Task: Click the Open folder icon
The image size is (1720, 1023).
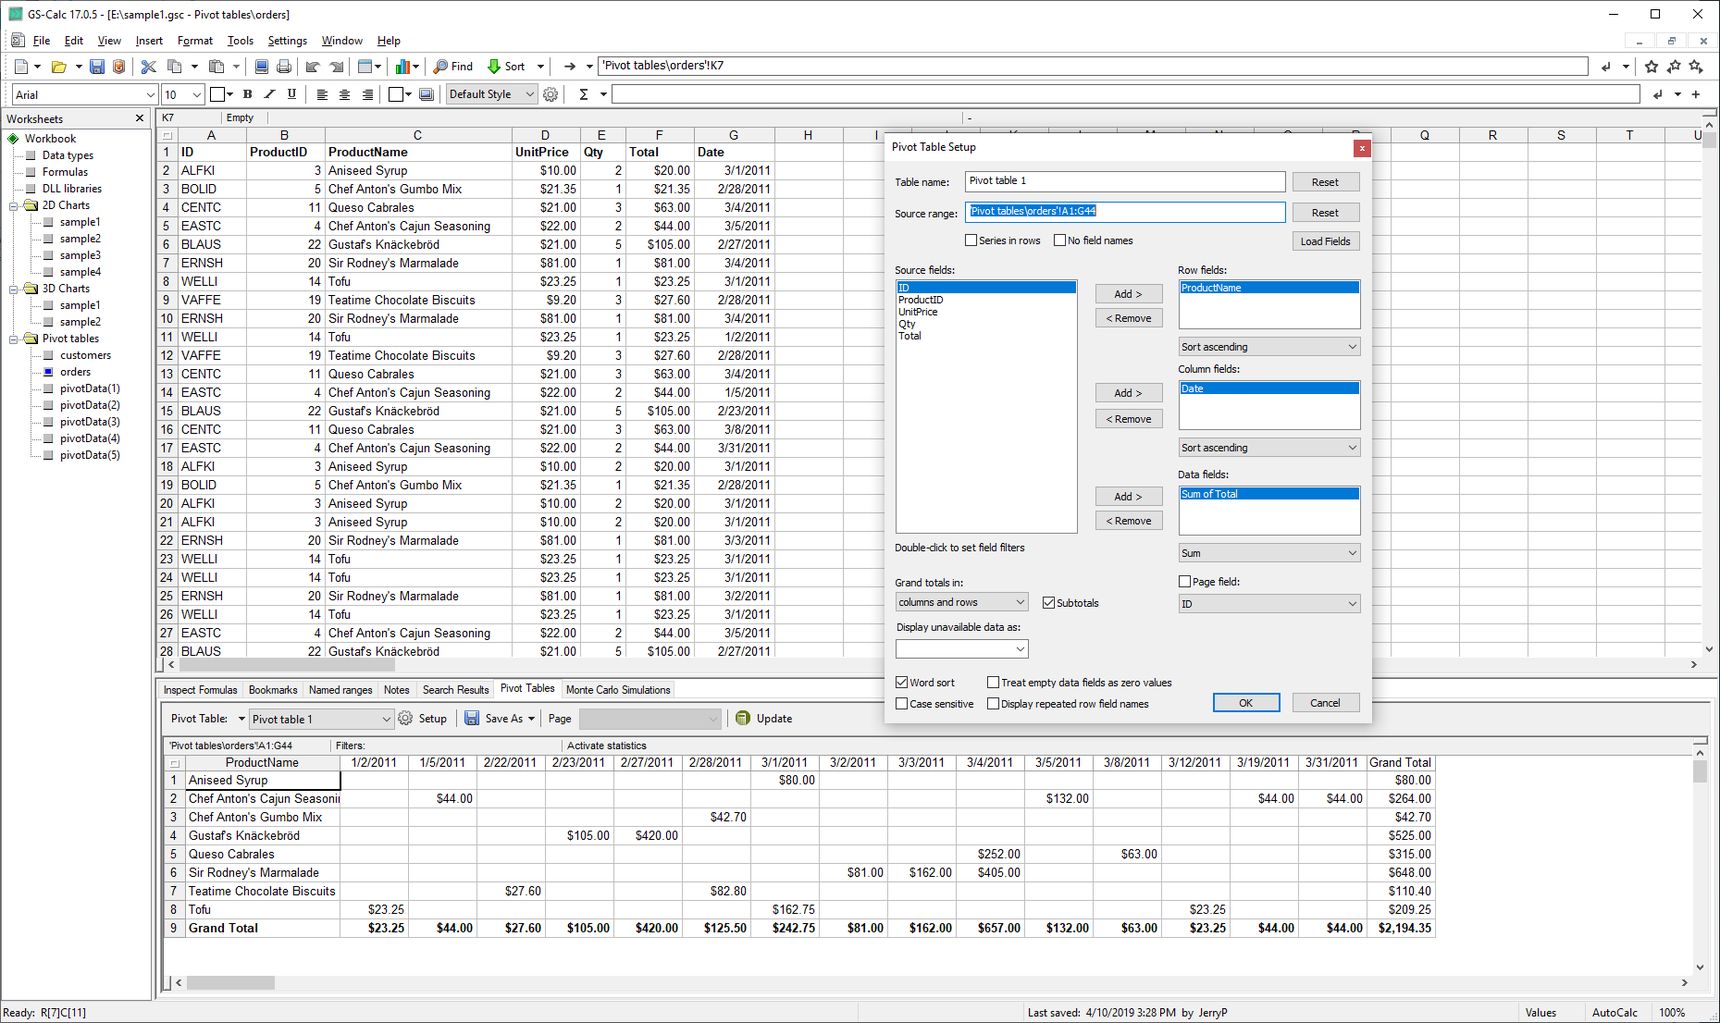Action: (x=59, y=66)
